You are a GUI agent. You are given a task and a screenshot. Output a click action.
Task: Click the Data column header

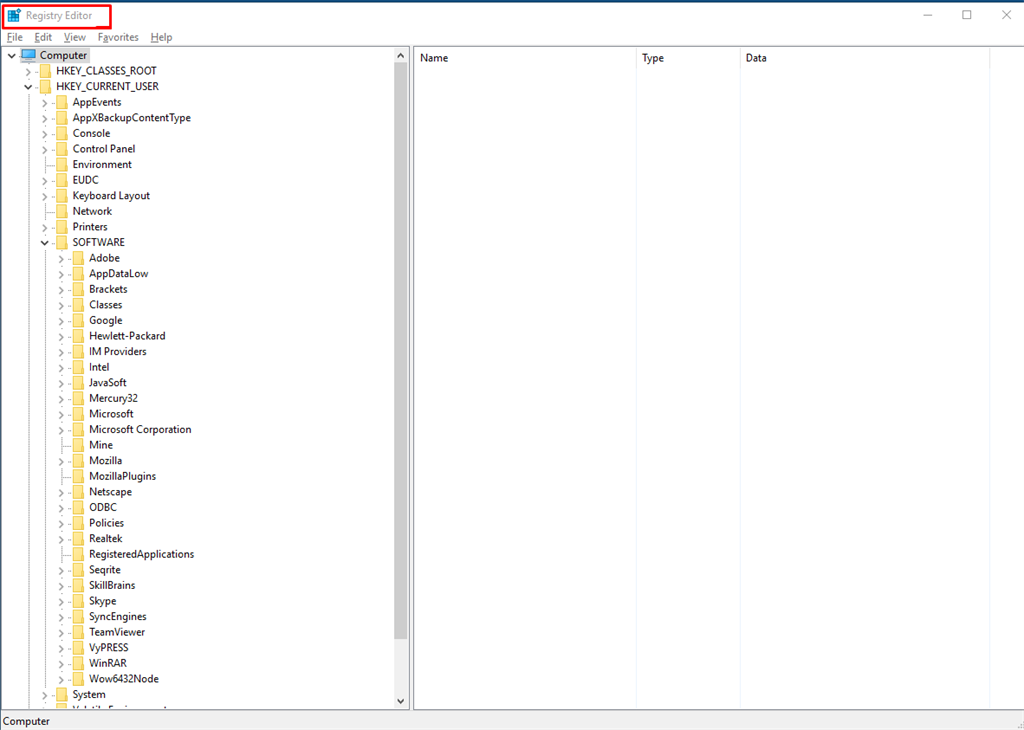pyautogui.click(x=865, y=58)
